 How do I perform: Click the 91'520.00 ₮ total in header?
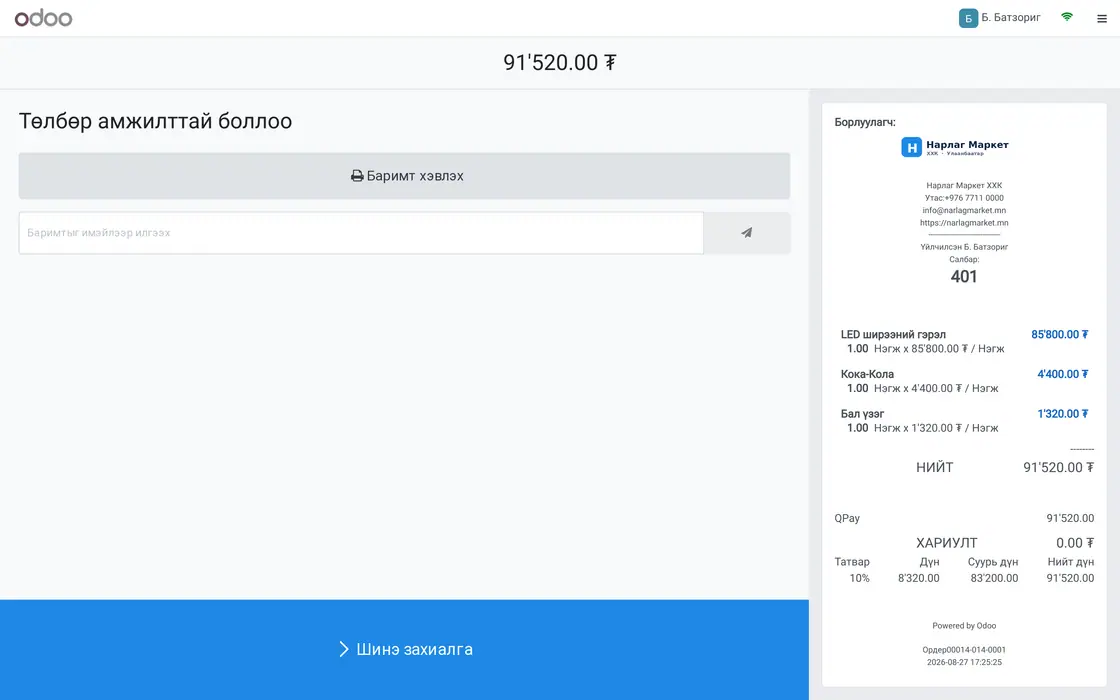click(x=559, y=62)
